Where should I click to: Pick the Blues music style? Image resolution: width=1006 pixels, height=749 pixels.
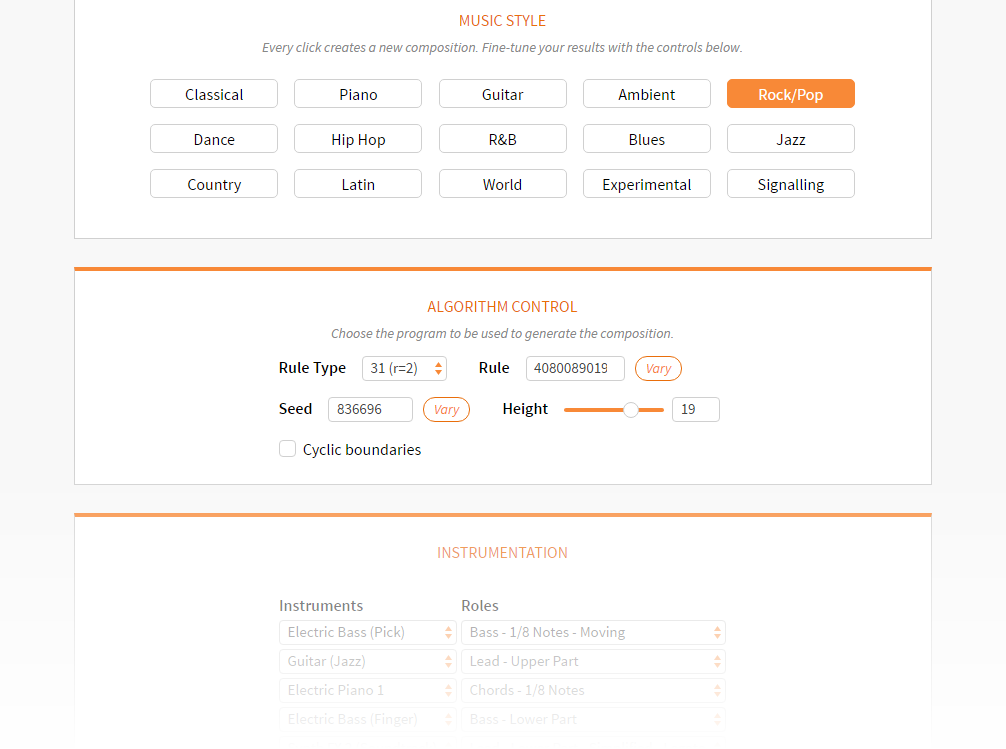[x=647, y=139]
